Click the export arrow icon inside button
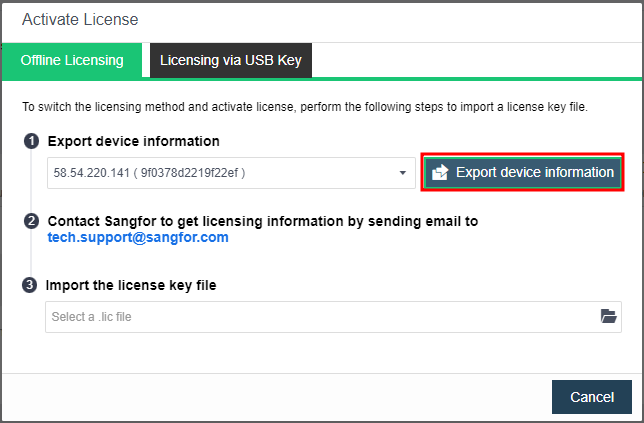644x423 pixels. (440, 172)
